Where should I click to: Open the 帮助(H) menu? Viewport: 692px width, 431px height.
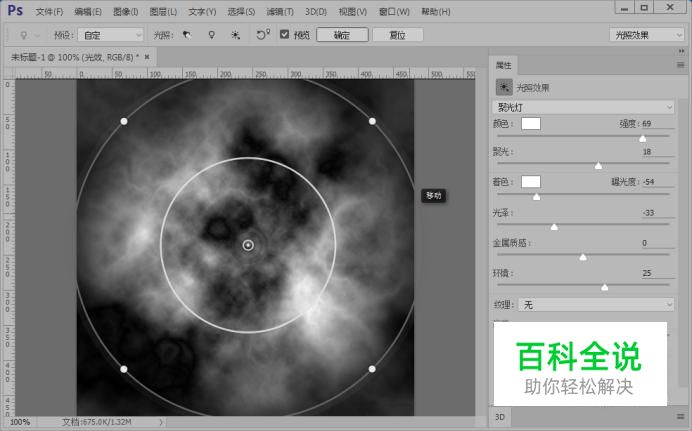pos(436,12)
